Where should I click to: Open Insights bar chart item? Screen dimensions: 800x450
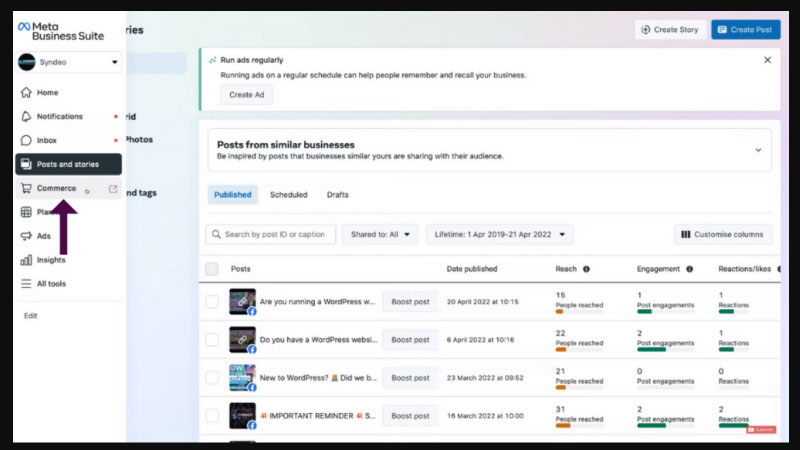click(x=51, y=260)
